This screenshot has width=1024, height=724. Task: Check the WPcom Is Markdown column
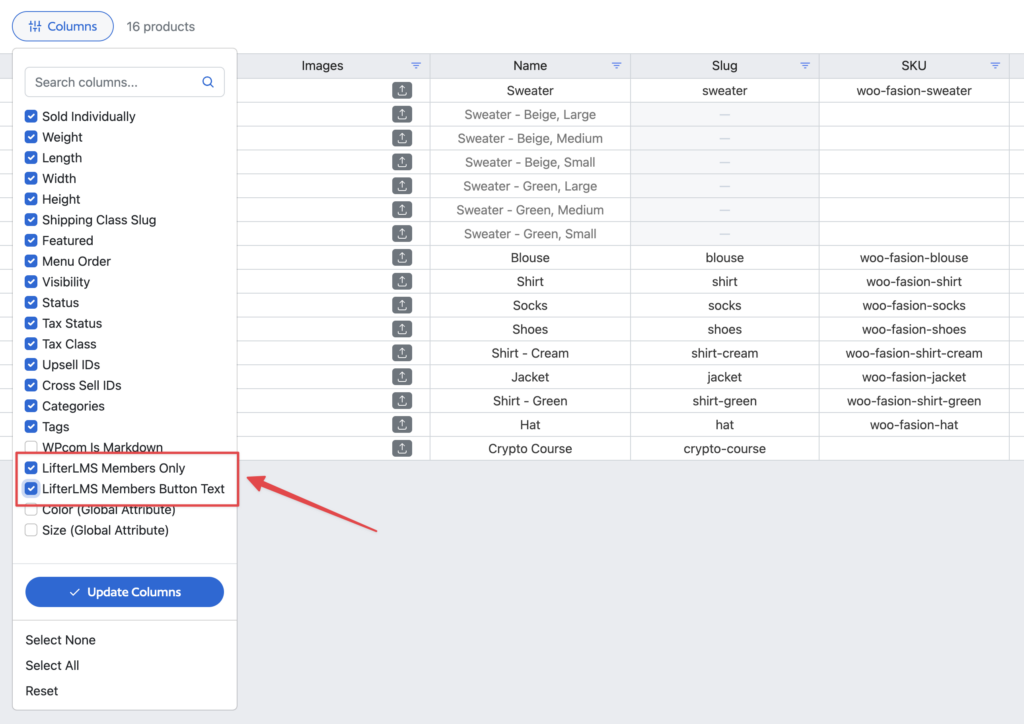coord(31,447)
